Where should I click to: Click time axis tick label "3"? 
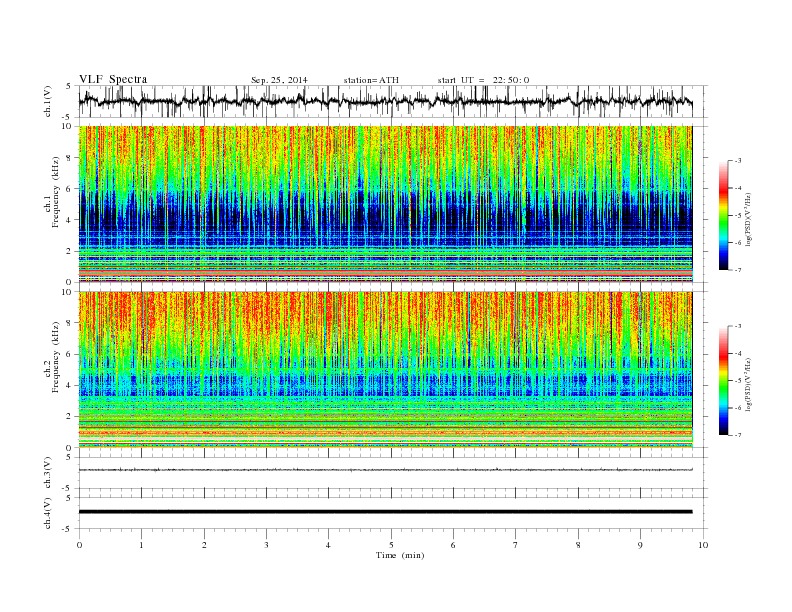coord(266,545)
